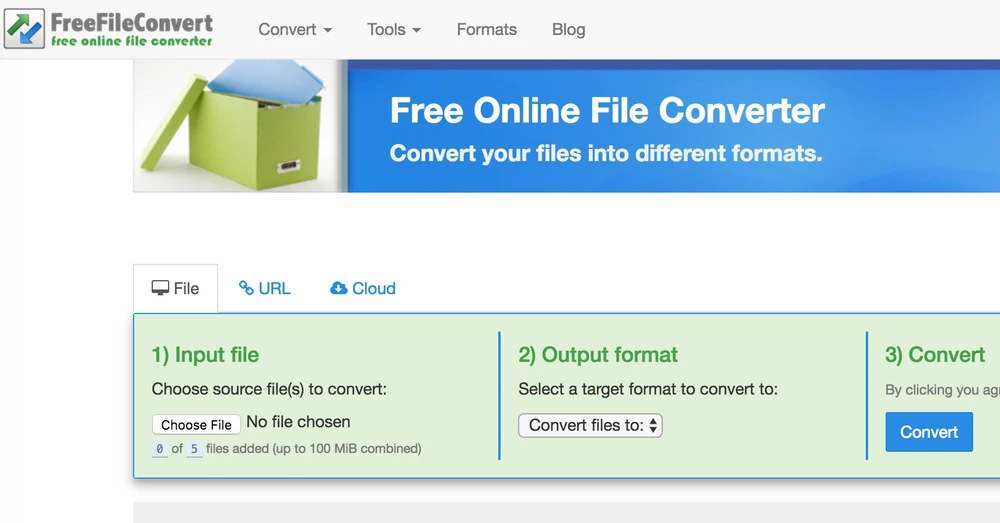Go to the Formats page
Image resolution: width=1000 pixels, height=523 pixels.
[x=486, y=29]
